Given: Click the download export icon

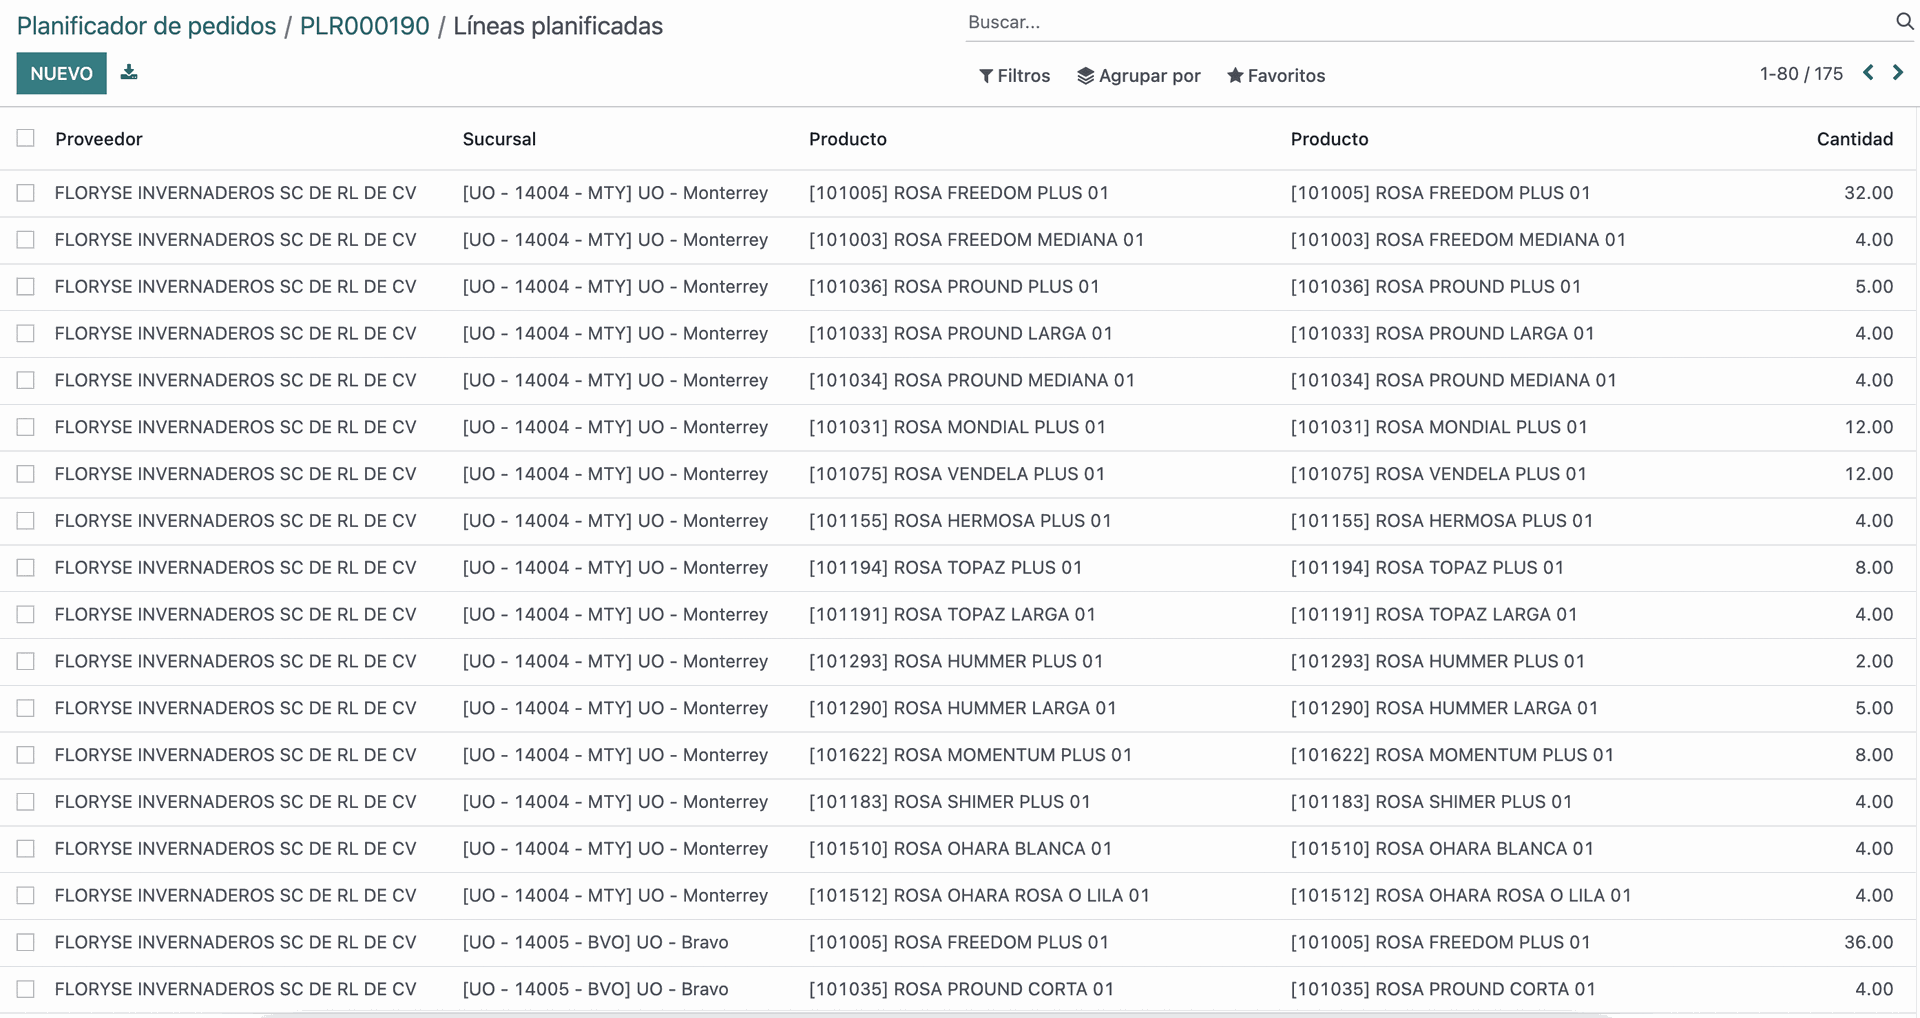Looking at the screenshot, I should 129,72.
